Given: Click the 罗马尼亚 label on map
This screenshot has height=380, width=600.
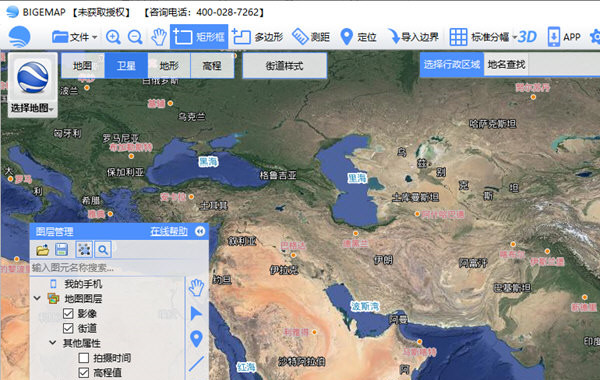Looking at the screenshot, I should click(x=121, y=138).
